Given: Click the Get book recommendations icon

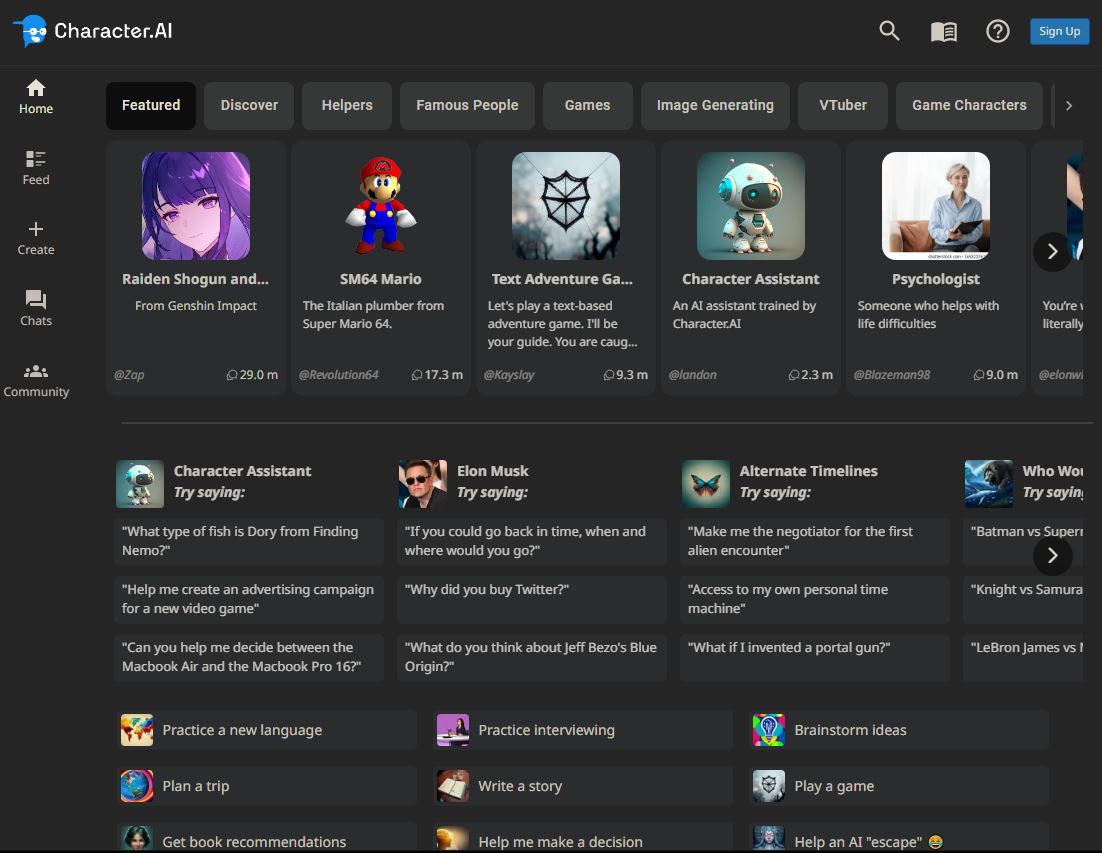Looking at the screenshot, I should click(x=136, y=839).
